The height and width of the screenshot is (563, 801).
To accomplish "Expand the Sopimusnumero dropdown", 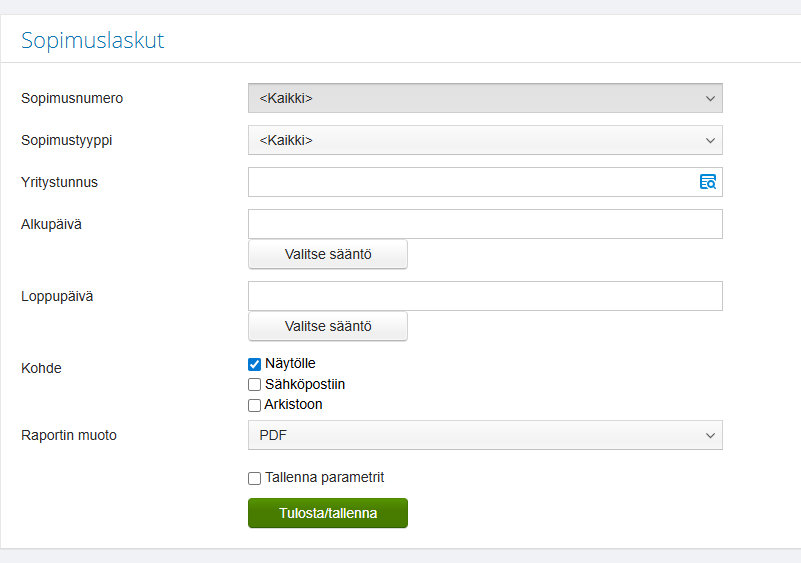I will click(x=485, y=98).
